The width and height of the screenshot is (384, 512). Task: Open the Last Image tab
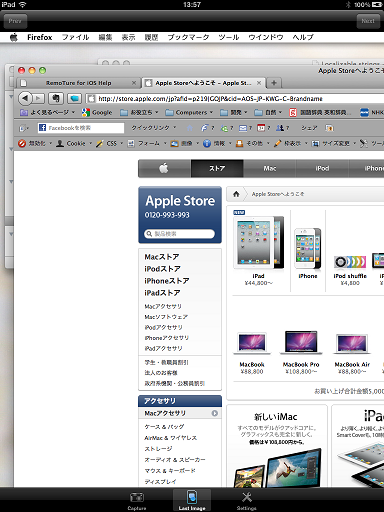pos(192,500)
